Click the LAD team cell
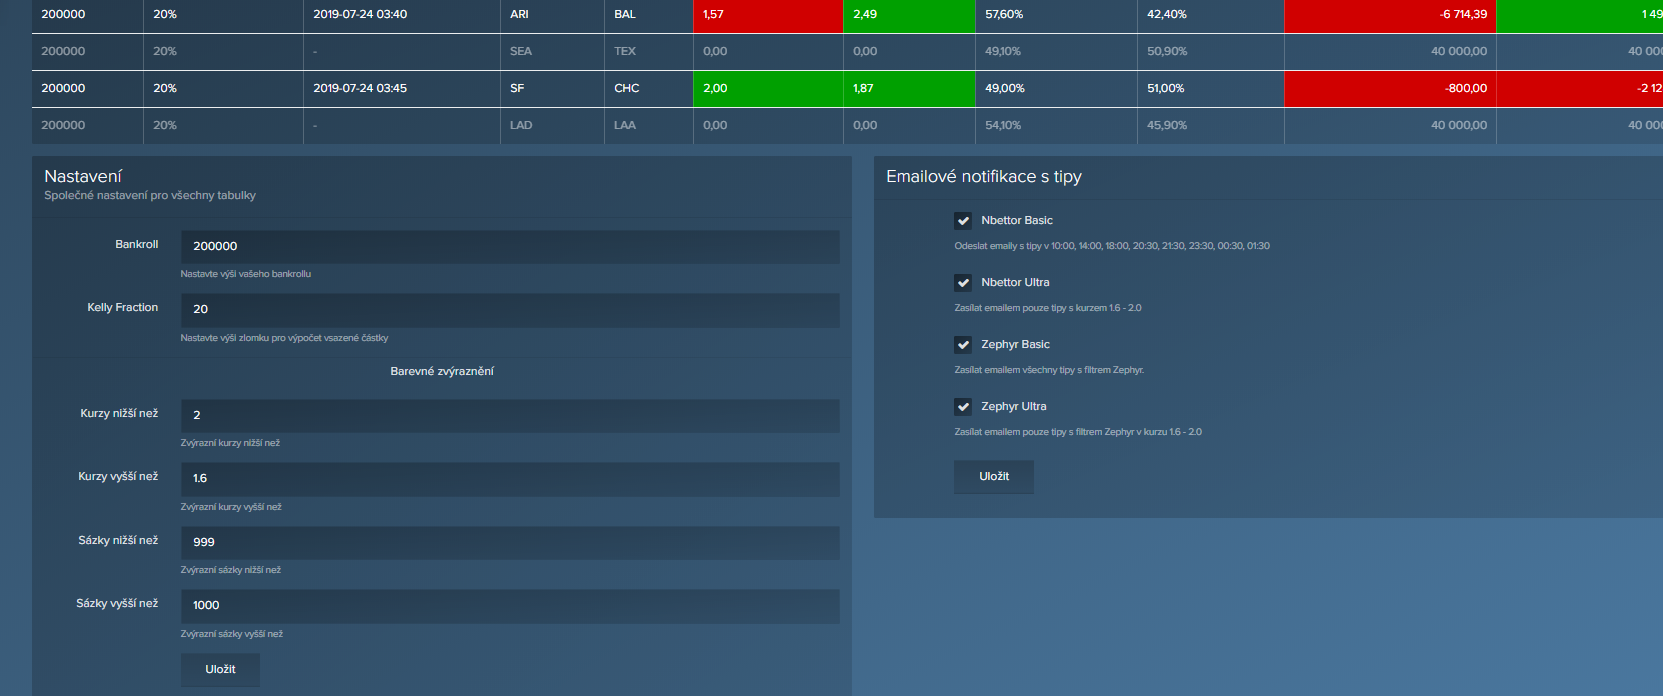Image resolution: width=1663 pixels, height=696 pixels. click(x=551, y=126)
